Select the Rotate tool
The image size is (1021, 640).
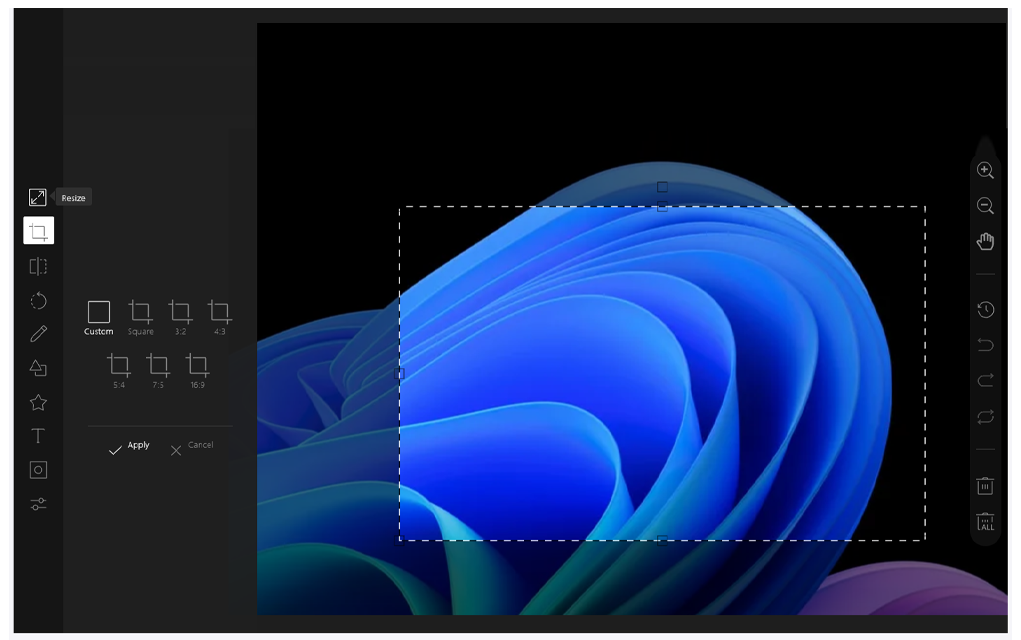coord(38,300)
